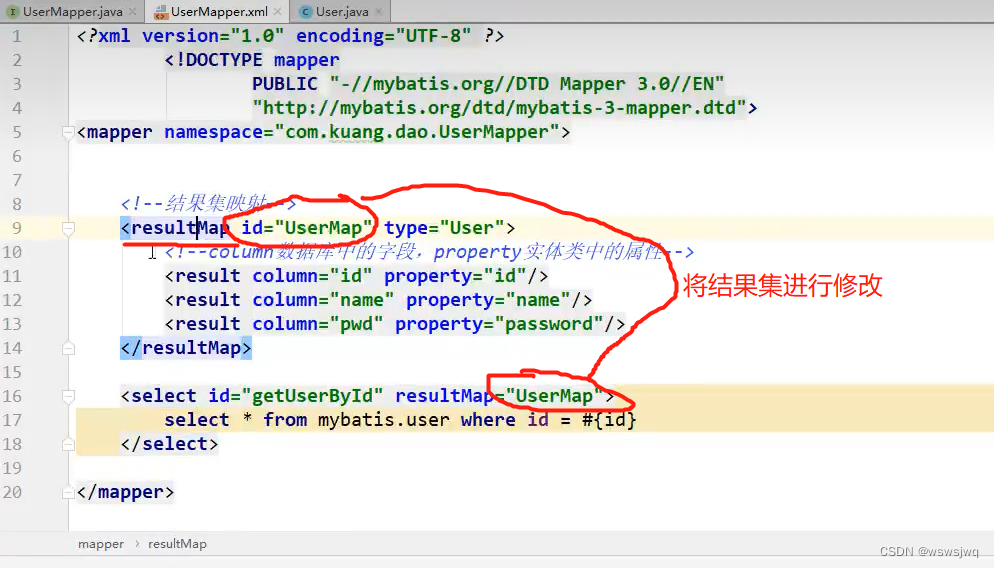Click the column="name" attribute
Viewport: 994px width, 568px height.
[323, 300]
